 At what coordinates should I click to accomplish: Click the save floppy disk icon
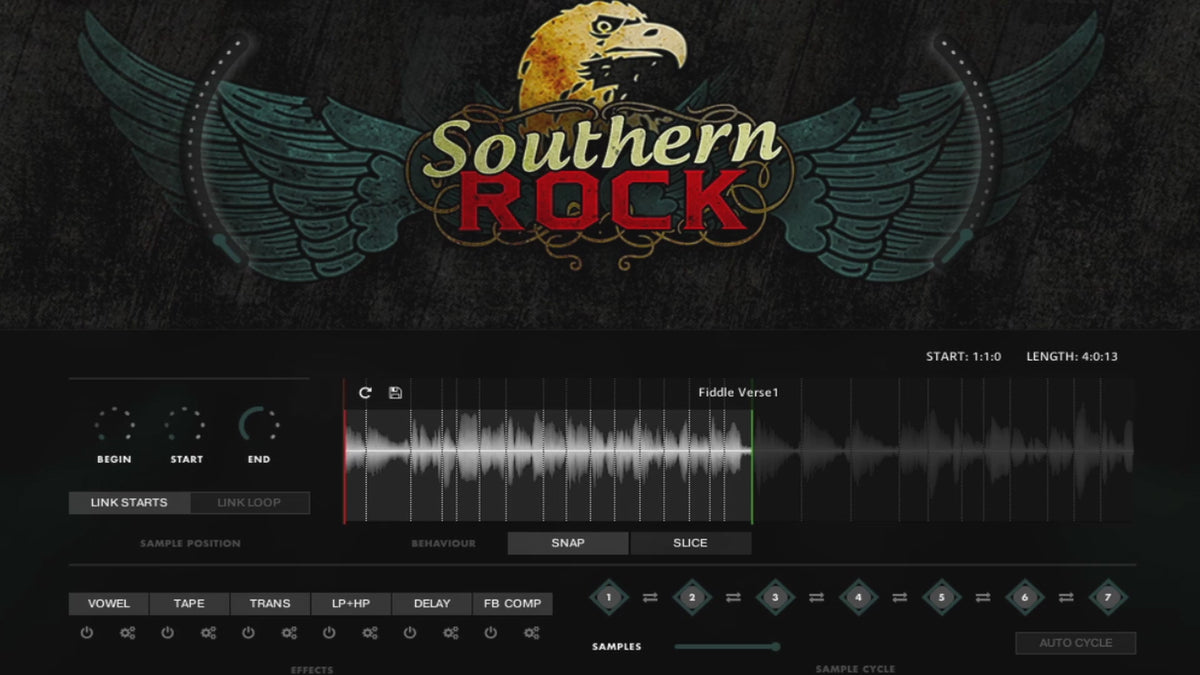(x=395, y=393)
